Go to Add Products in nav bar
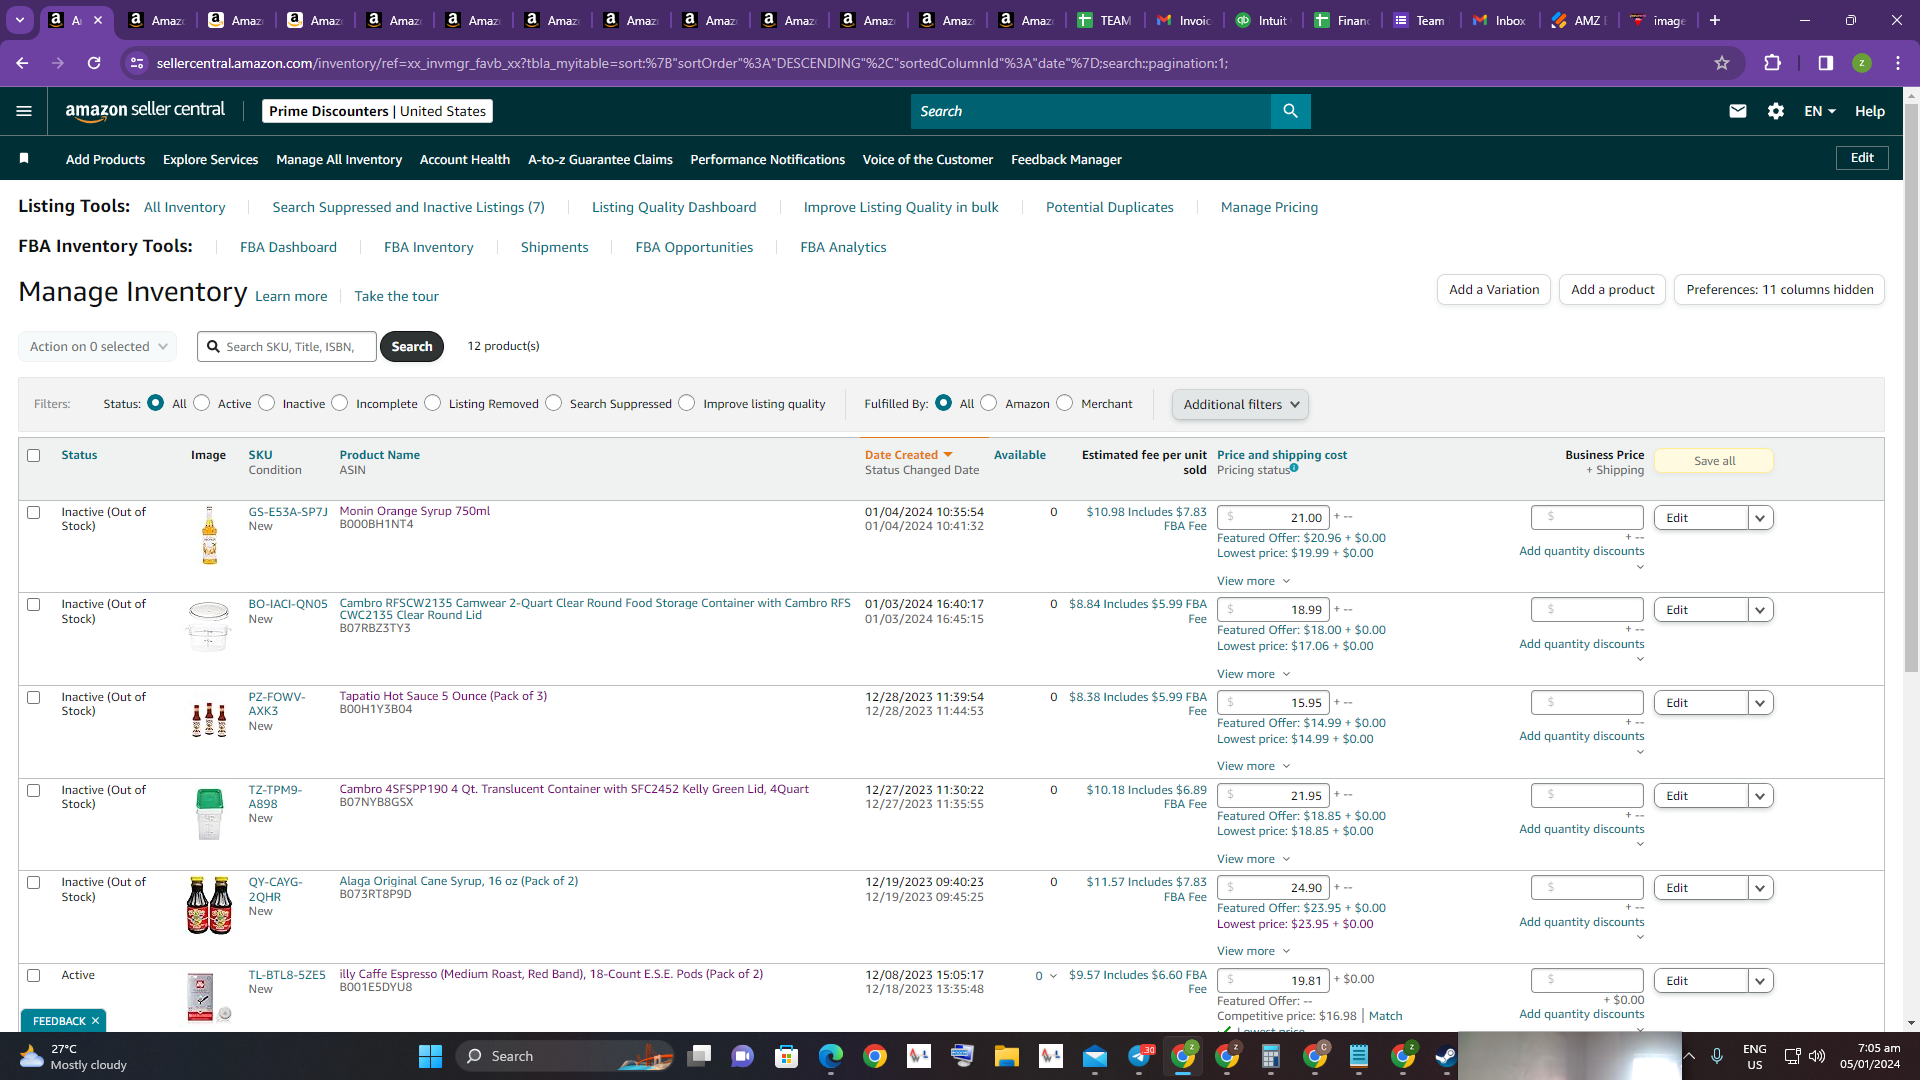The image size is (1920, 1080). (x=105, y=159)
